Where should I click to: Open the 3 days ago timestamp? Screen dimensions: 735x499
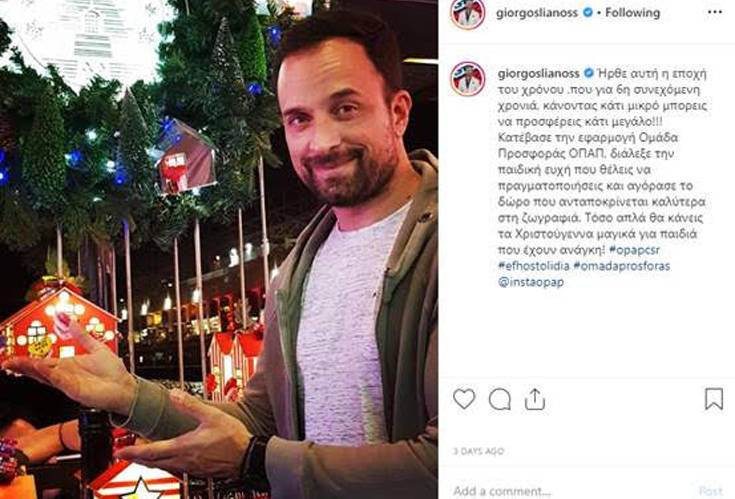(479, 451)
